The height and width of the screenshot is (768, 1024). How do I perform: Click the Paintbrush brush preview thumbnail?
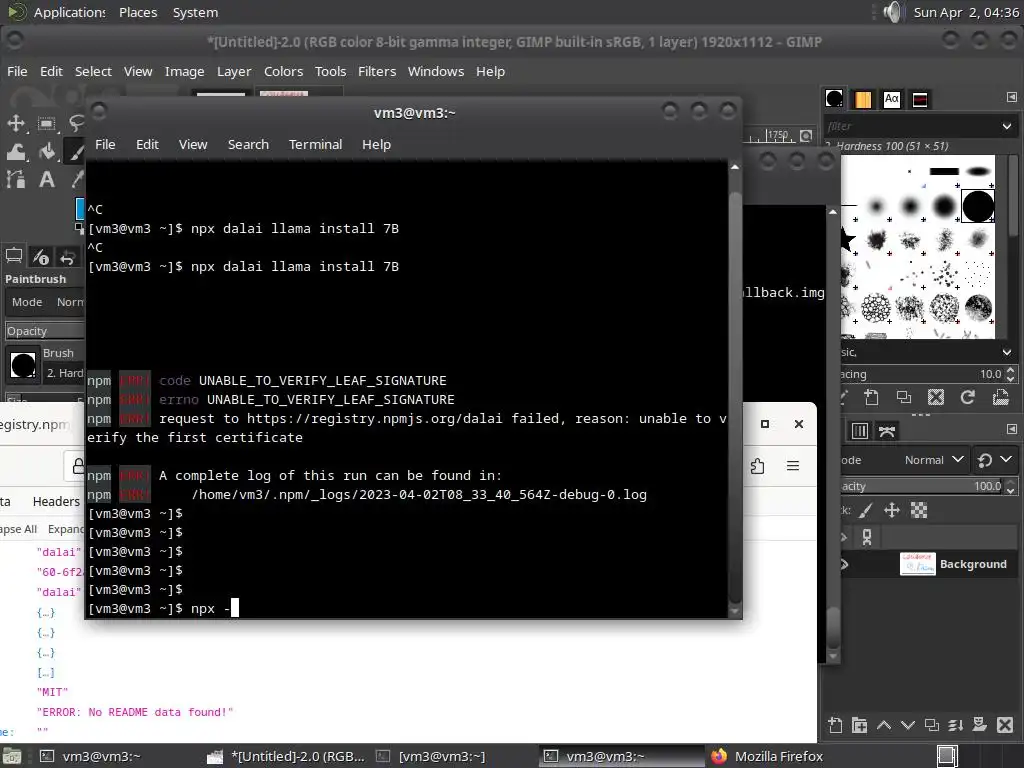coord(23,364)
